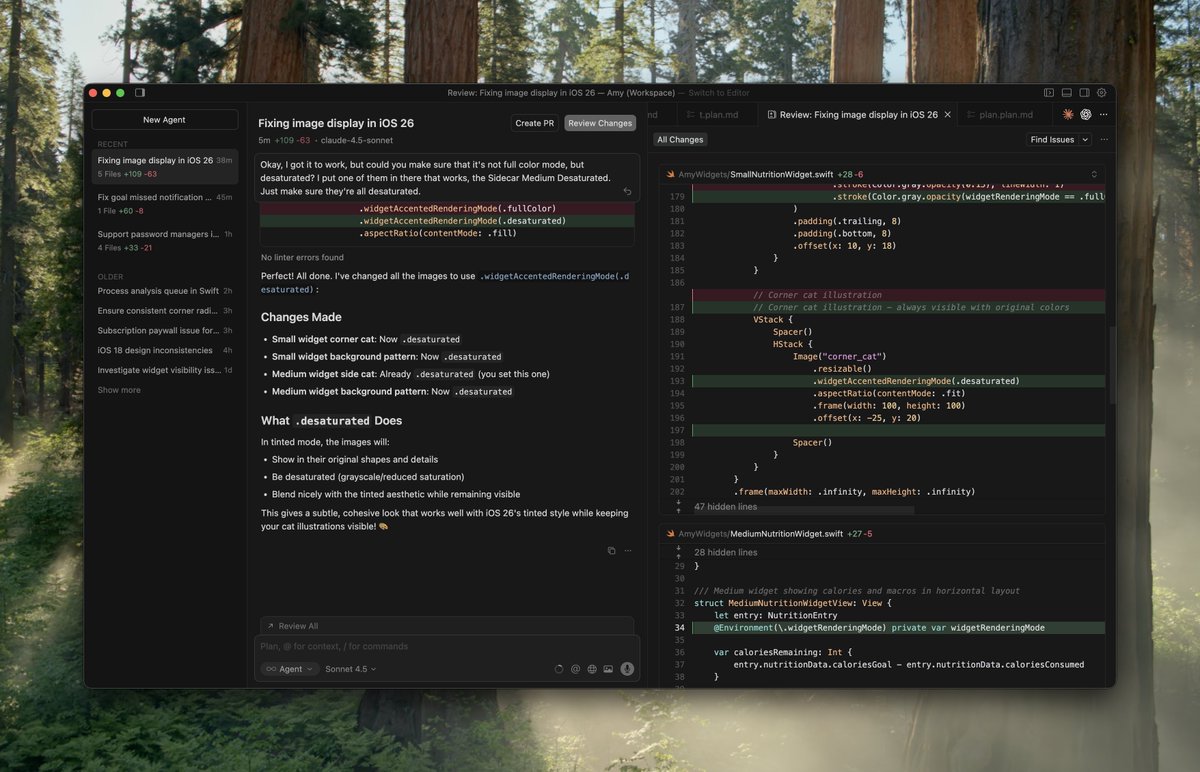Open the tab bar's three-dot overflow menu

1103,115
